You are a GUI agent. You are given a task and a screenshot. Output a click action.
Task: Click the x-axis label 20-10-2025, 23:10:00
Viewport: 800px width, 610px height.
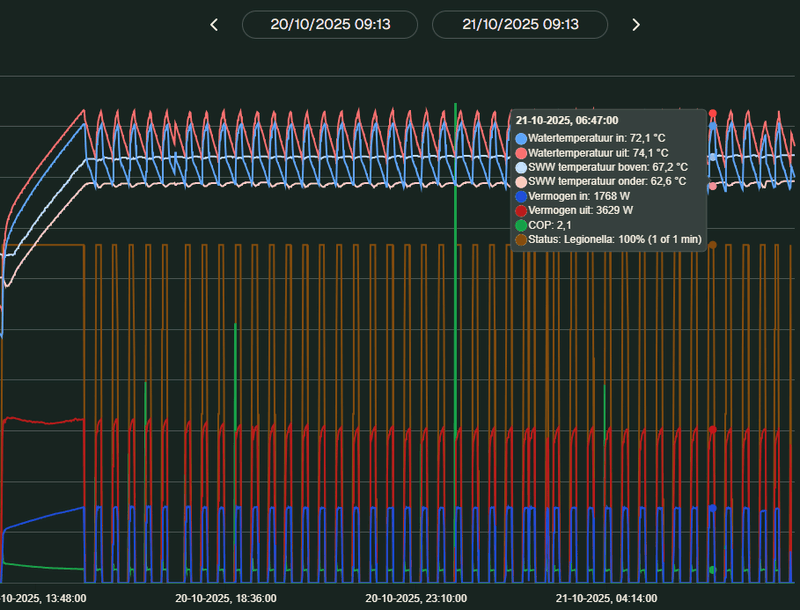click(x=416, y=598)
